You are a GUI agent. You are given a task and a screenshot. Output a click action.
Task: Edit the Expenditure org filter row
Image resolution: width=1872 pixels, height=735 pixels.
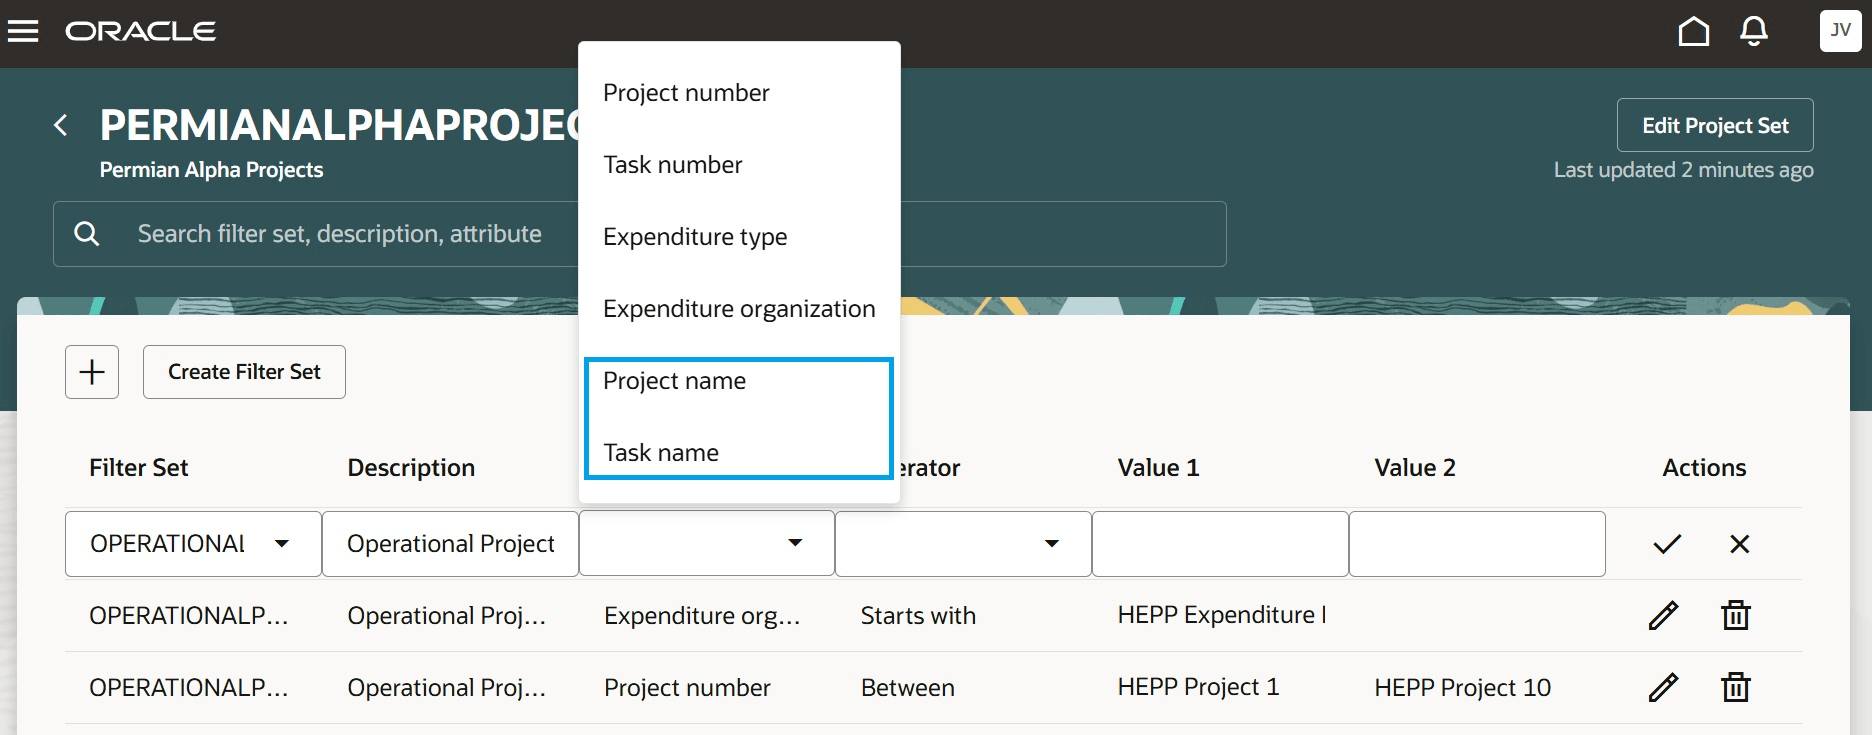(x=1663, y=616)
